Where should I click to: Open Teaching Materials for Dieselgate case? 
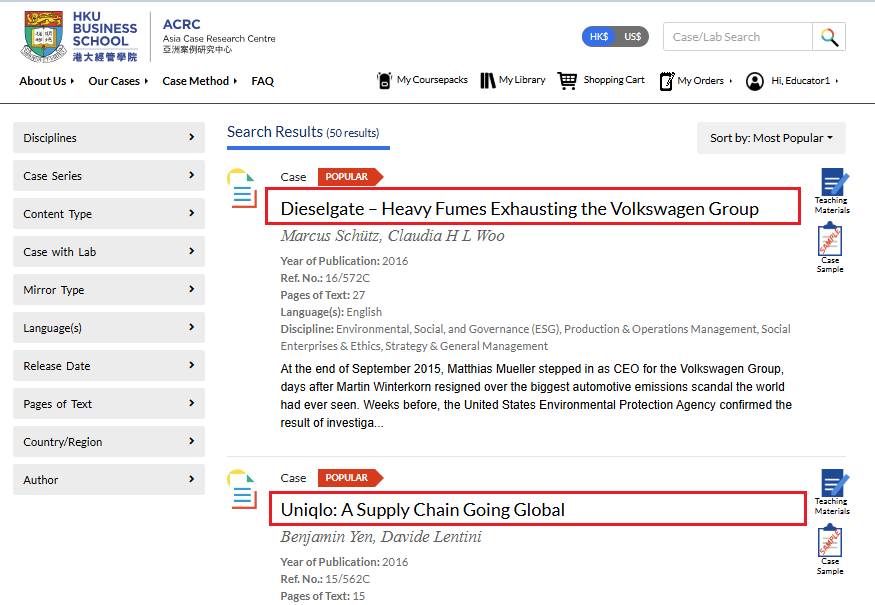pyautogui.click(x=832, y=191)
